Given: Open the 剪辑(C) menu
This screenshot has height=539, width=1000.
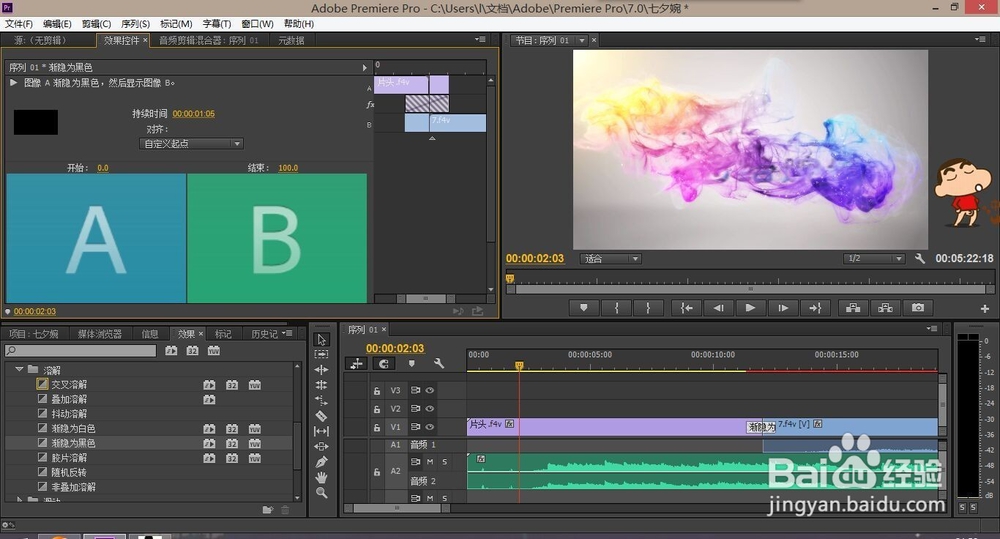Looking at the screenshot, I should coord(96,24).
